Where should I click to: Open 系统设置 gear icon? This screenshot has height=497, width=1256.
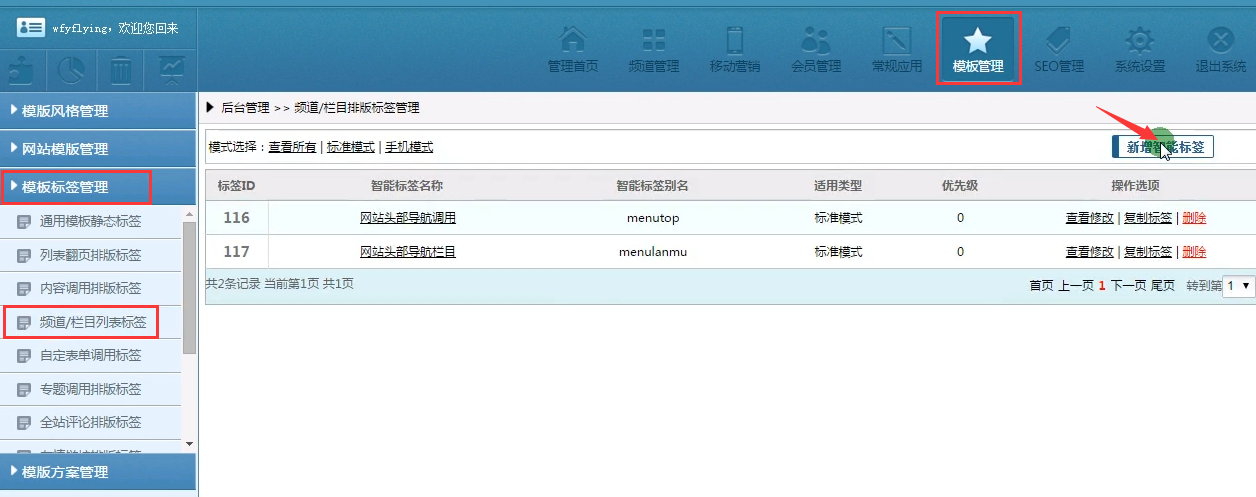(x=1139, y=49)
